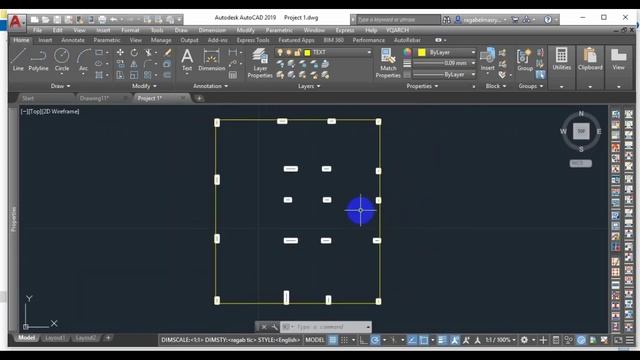The image size is (640, 360).
Task: Toggle Clean Screen mode
Action: pyautogui.click(x=618, y=340)
